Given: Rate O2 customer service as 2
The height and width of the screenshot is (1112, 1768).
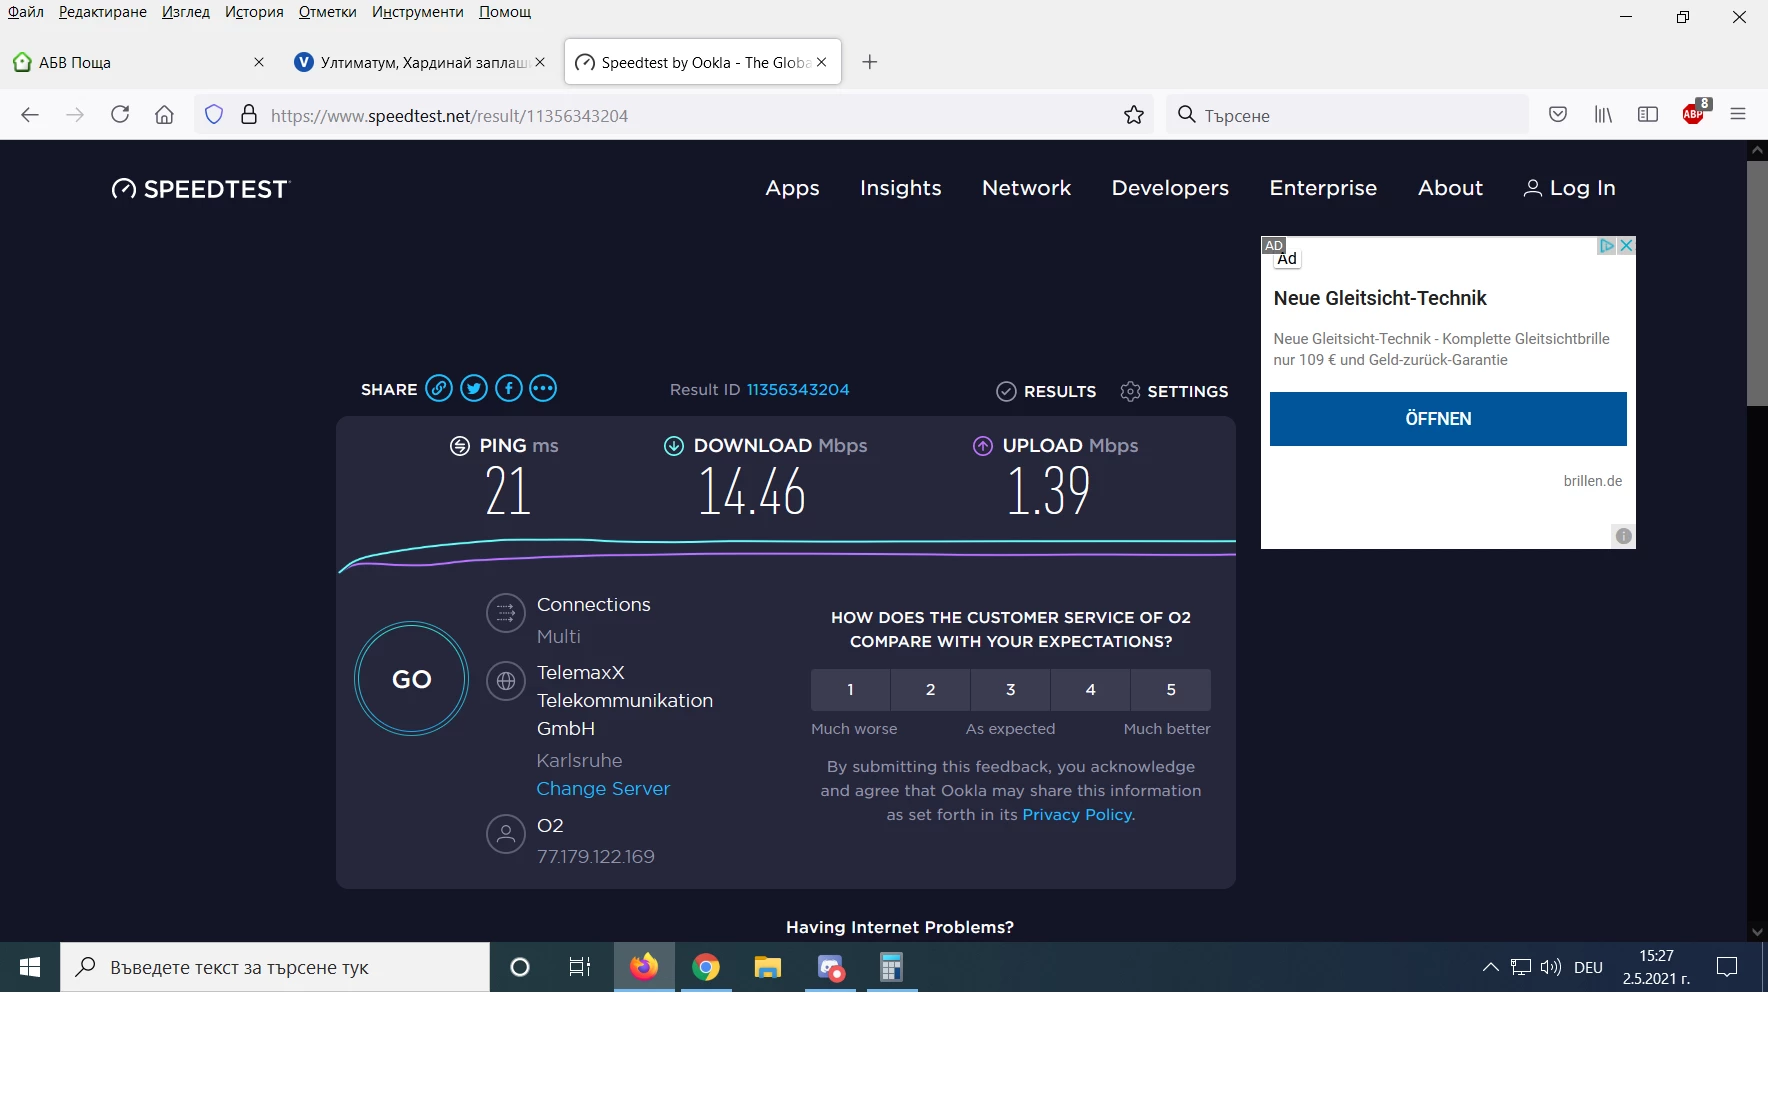Looking at the screenshot, I should click(931, 689).
